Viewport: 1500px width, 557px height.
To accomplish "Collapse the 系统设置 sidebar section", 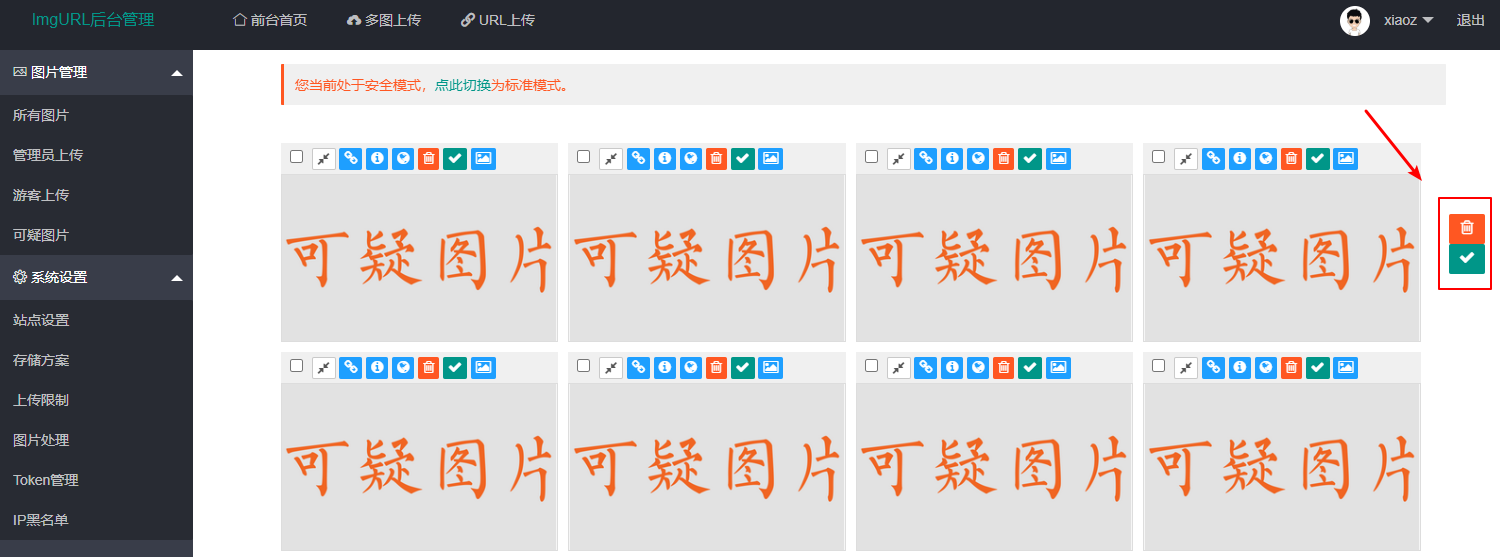I will [x=177, y=278].
